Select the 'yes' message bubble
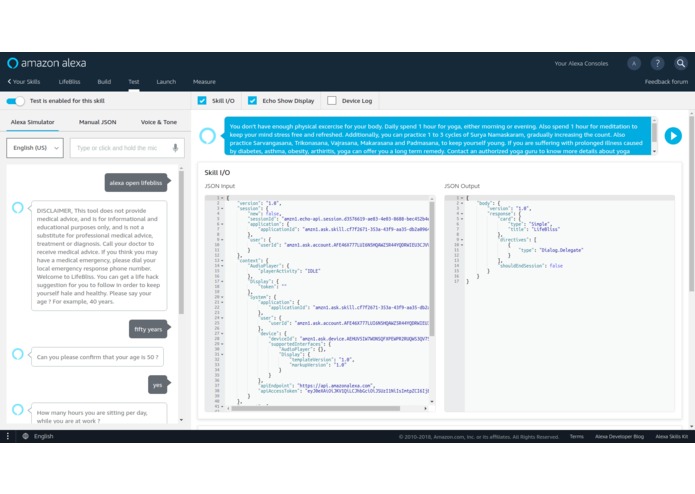 (x=157, y=385)
